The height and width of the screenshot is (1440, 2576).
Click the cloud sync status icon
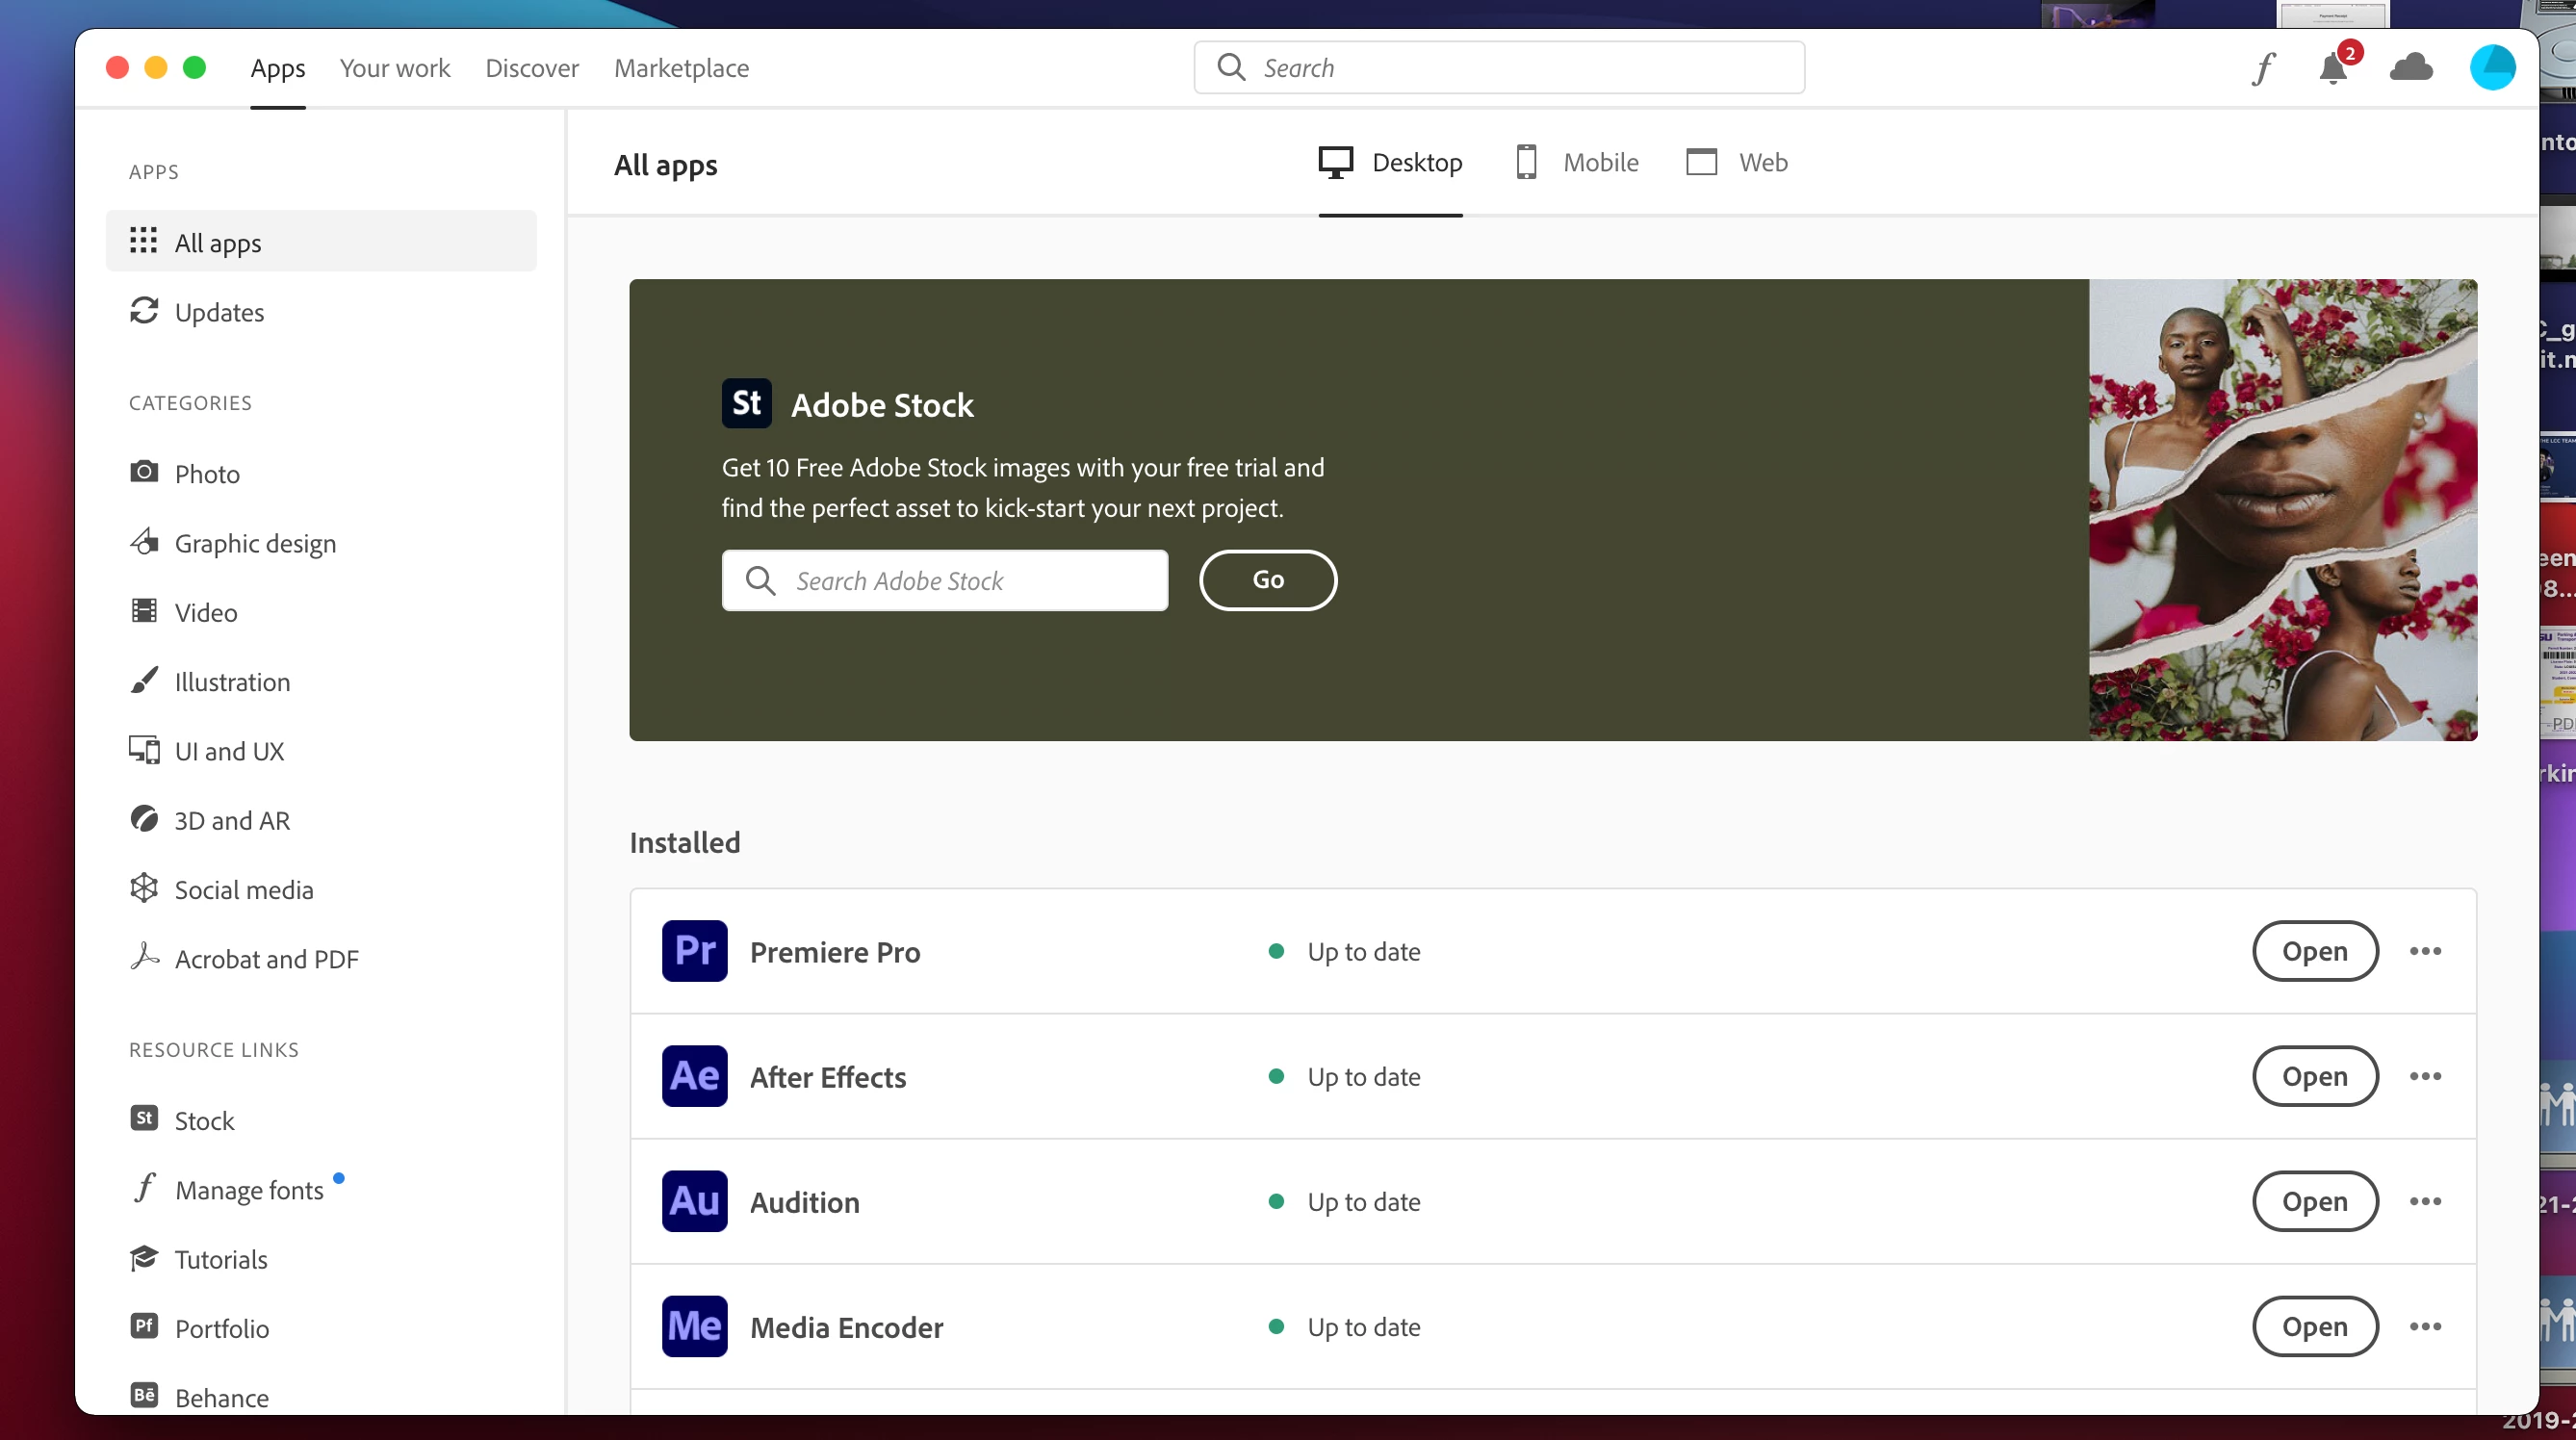click(x=2411, y=68)
